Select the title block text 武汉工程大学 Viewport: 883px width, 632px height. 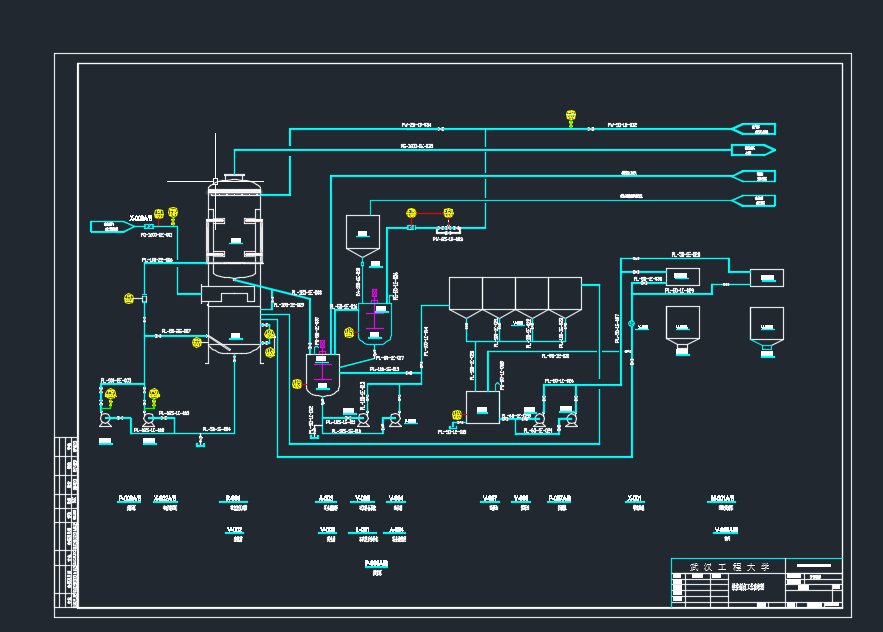(x=729, y=567)
